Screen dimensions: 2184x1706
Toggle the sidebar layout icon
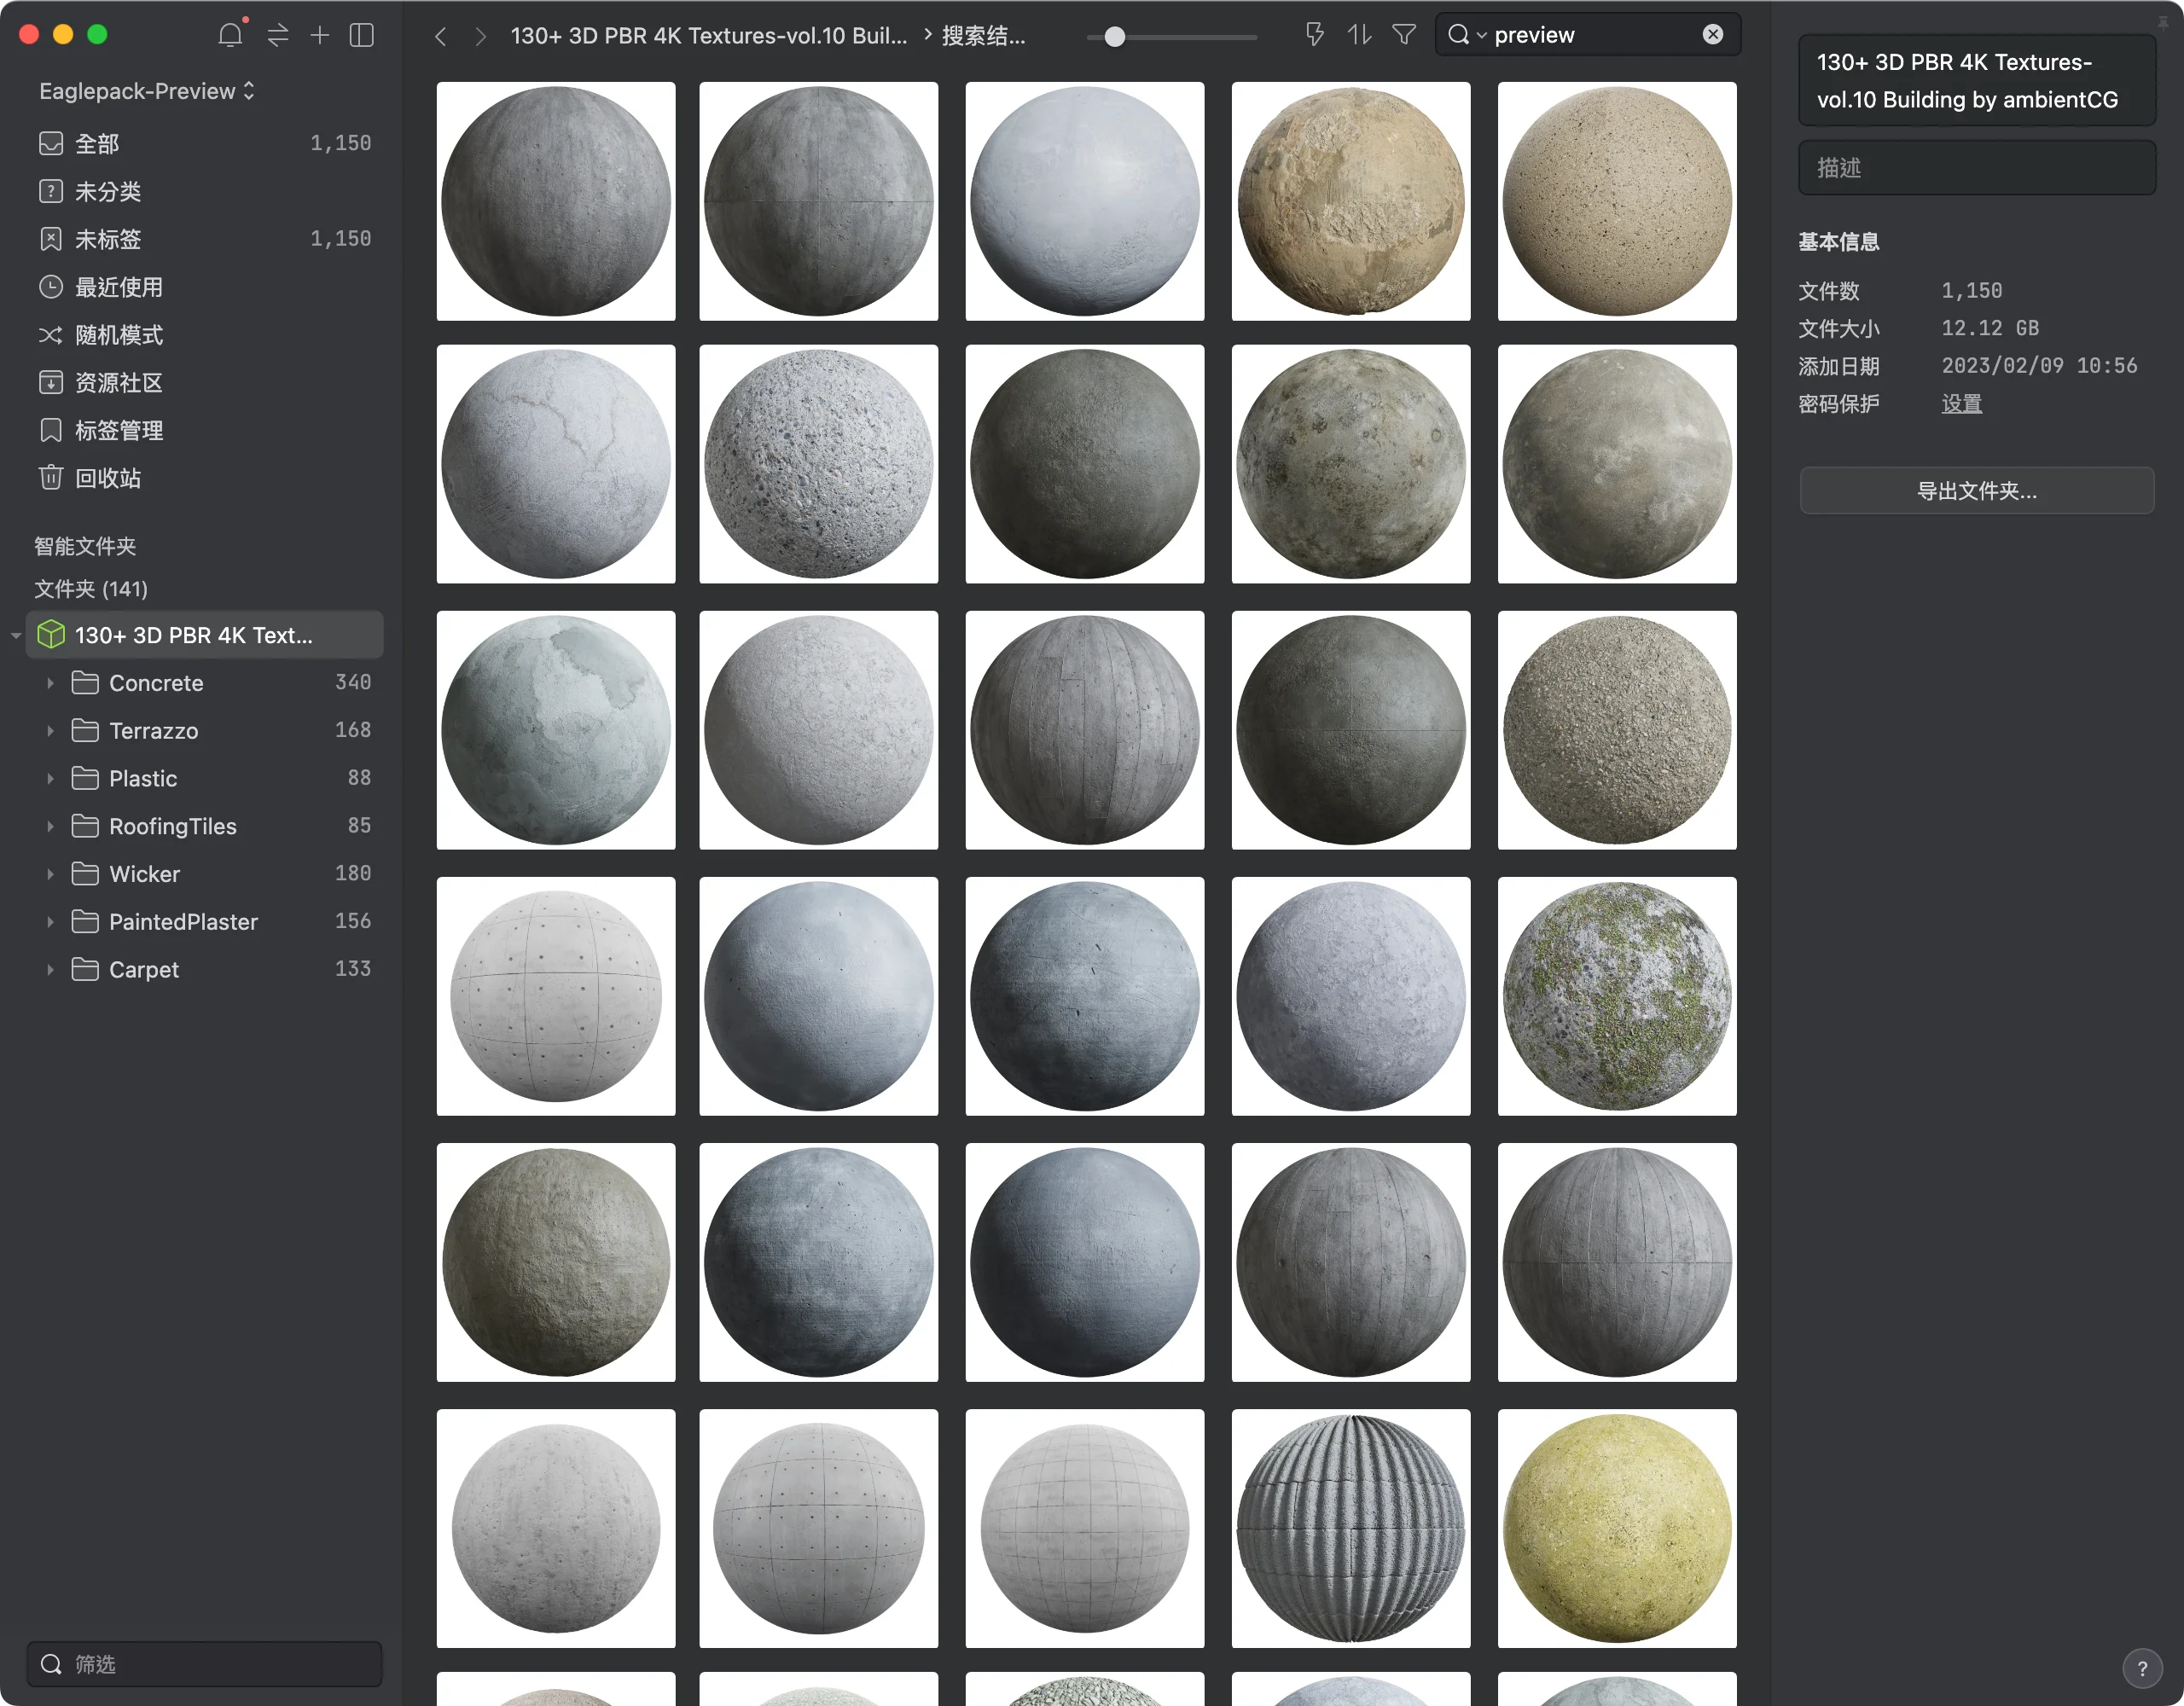click(362, 35)
